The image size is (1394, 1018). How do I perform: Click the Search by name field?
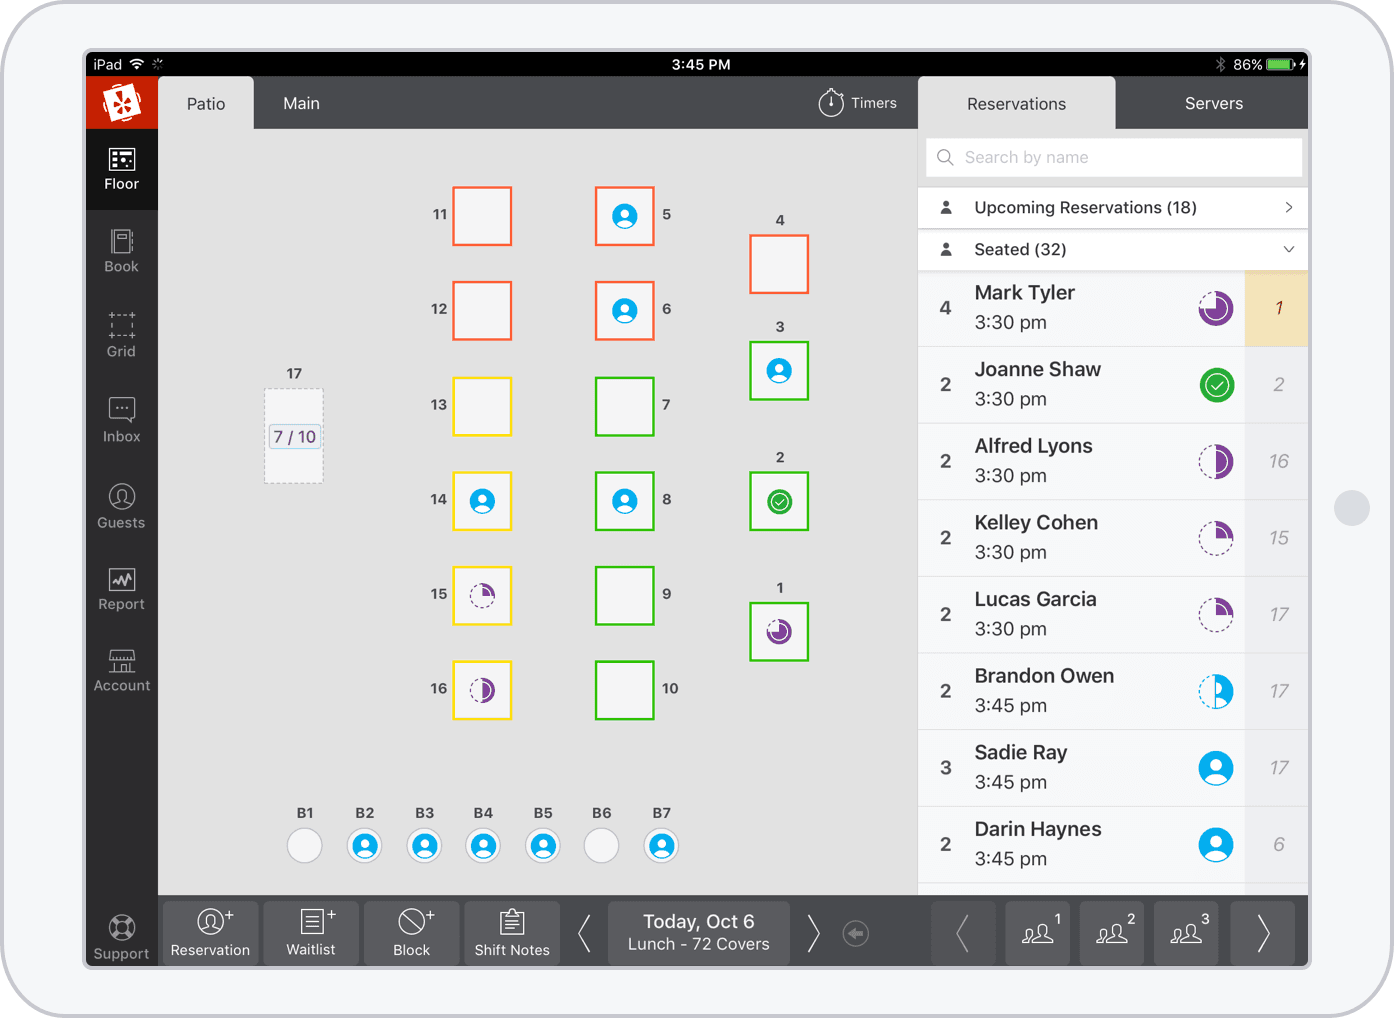coord(1114,158)
